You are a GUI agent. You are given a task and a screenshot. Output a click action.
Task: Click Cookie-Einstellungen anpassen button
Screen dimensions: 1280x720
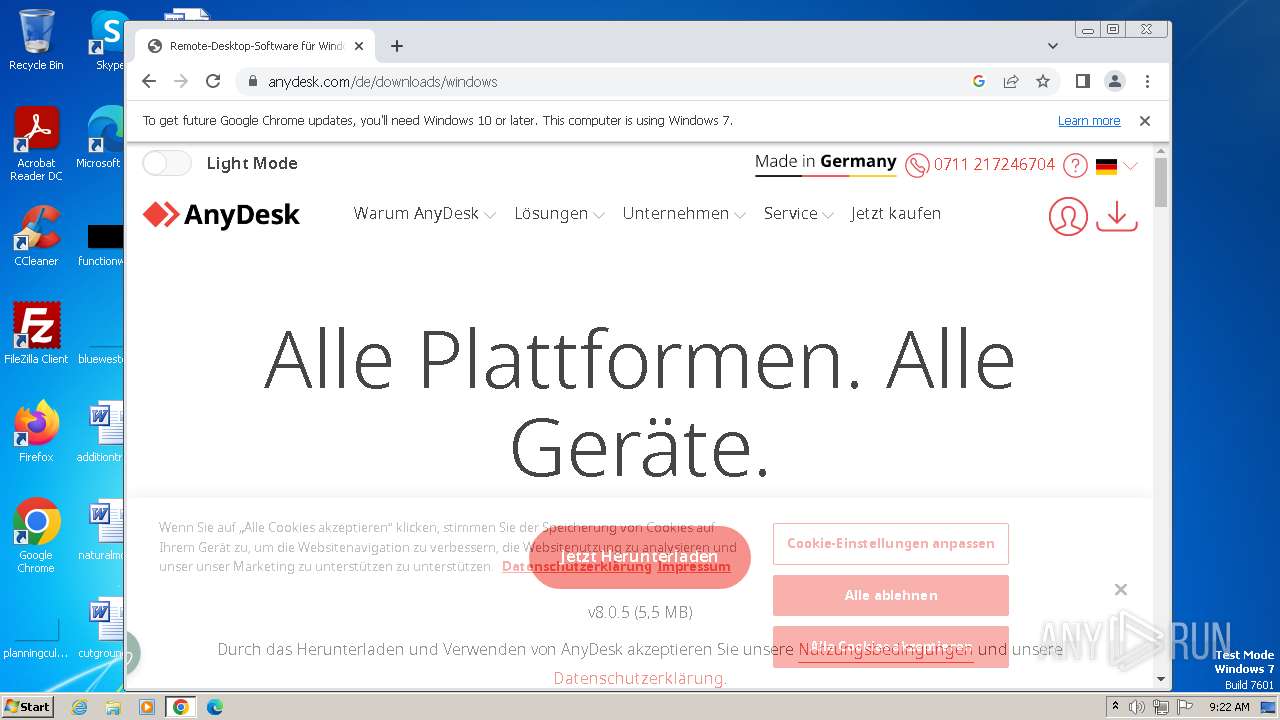pos(890,544)
